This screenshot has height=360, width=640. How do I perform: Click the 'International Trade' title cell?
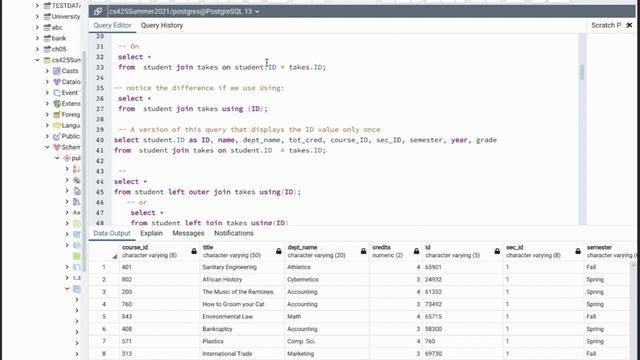[242, 353]
